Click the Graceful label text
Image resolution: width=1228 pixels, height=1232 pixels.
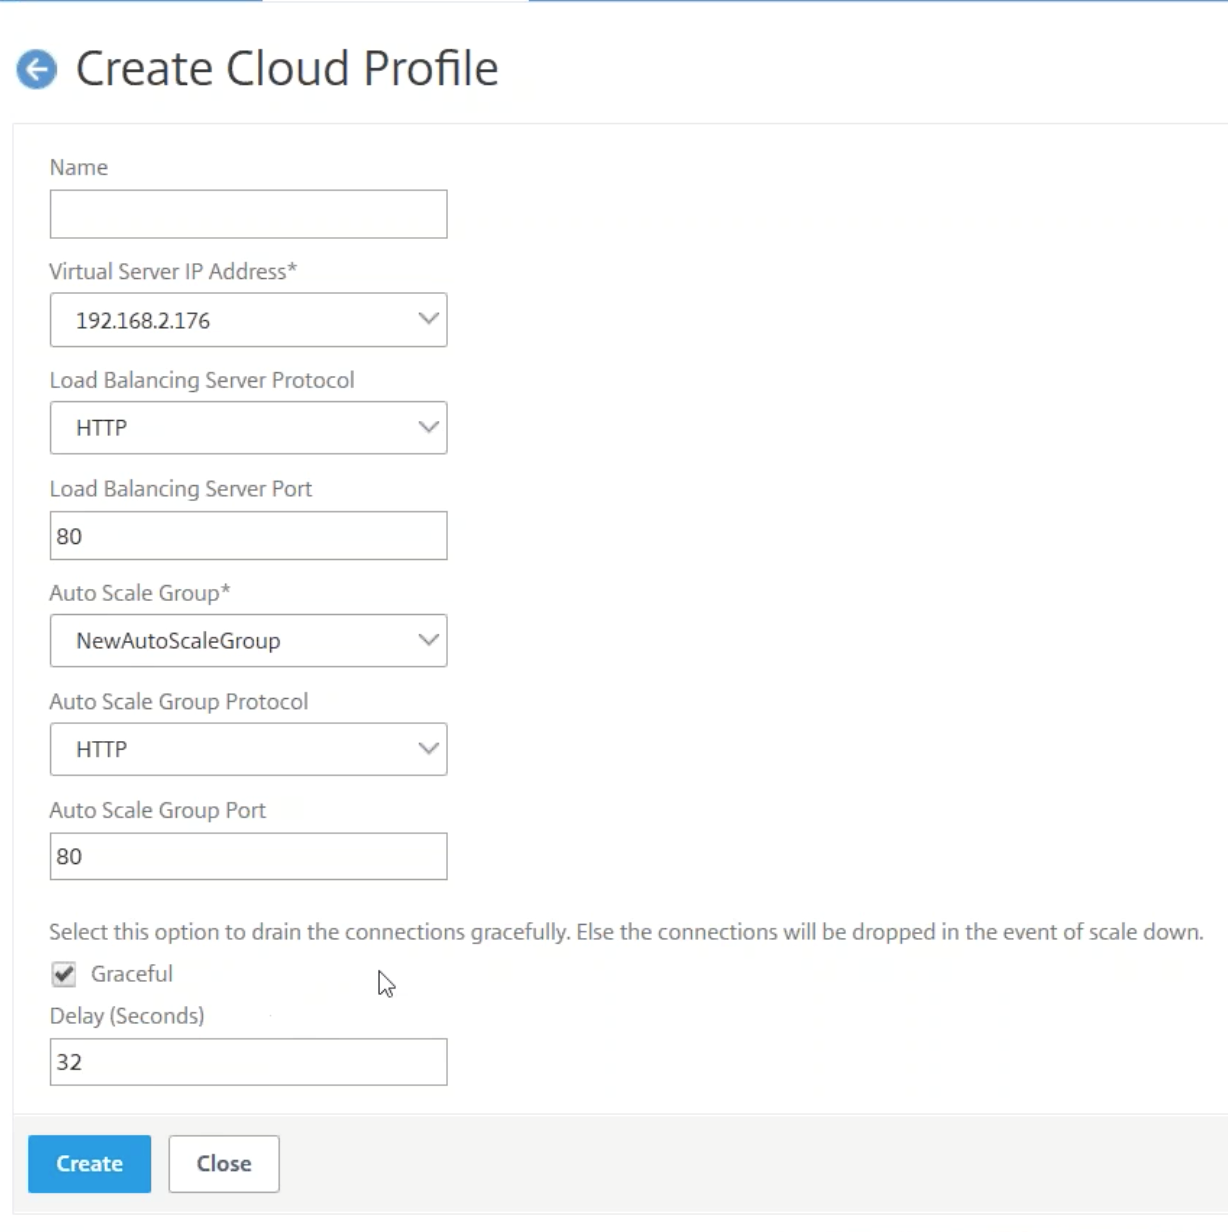tap(131, 974)
